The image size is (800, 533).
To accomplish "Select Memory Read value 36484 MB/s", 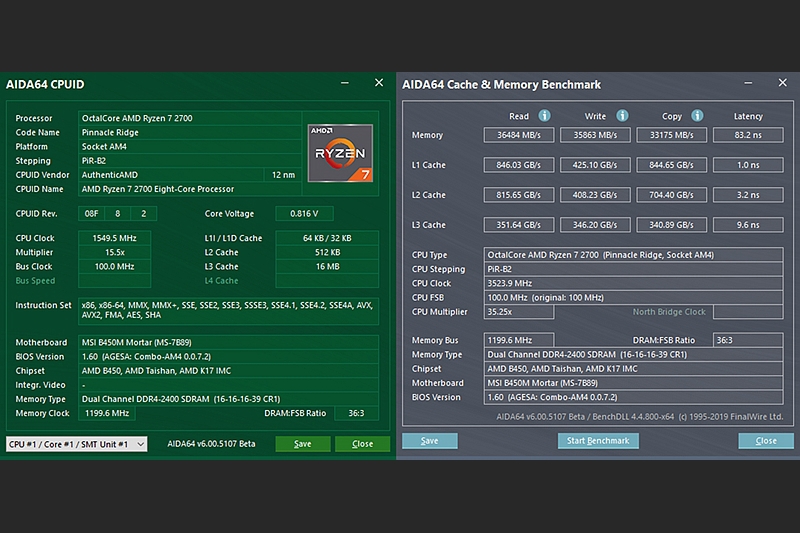I will point(518,135).
